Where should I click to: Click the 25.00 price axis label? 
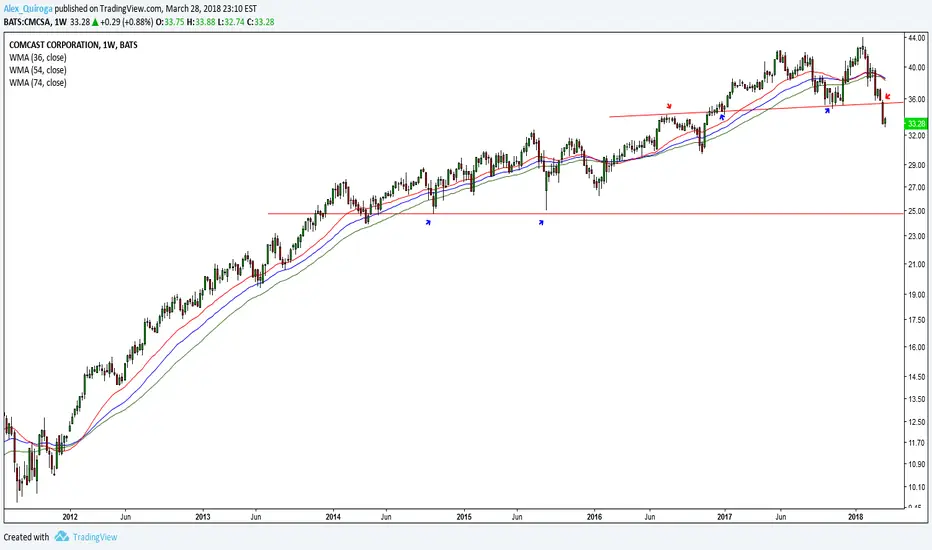(x=916, y=211)
